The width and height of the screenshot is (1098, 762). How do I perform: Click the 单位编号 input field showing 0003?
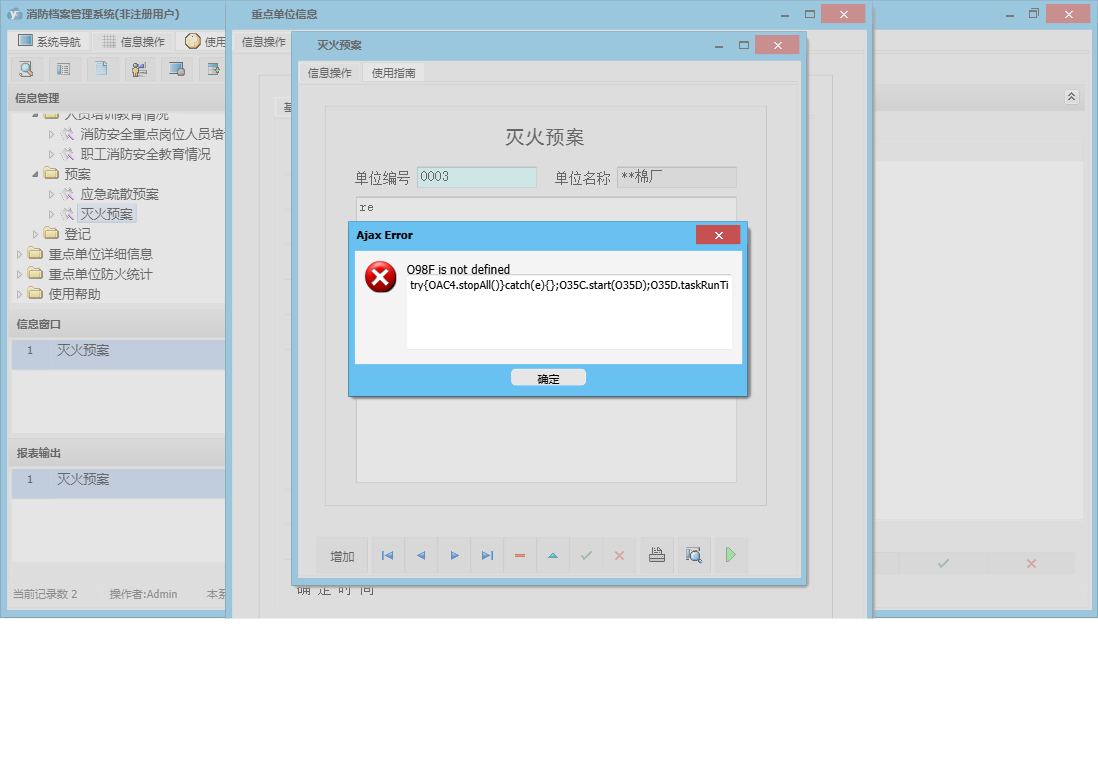(477, 176)
